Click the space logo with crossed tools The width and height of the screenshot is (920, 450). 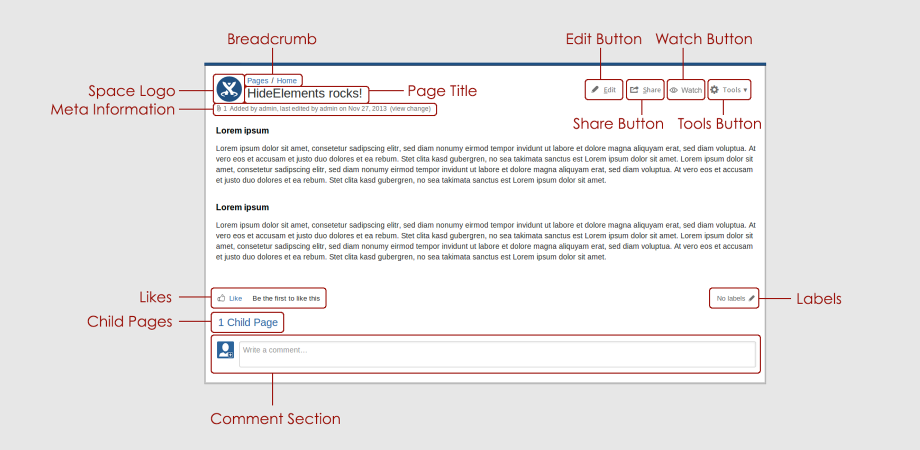point(229,89)
